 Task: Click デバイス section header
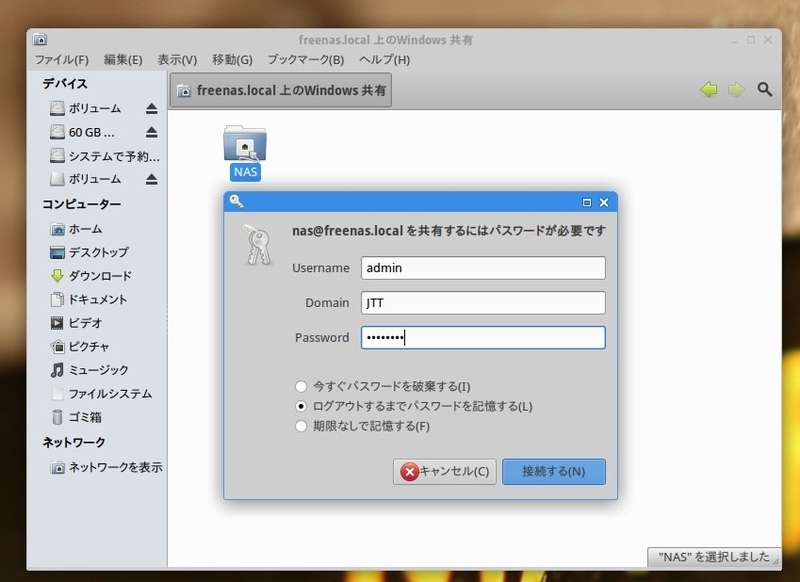[x=65, y=83]
